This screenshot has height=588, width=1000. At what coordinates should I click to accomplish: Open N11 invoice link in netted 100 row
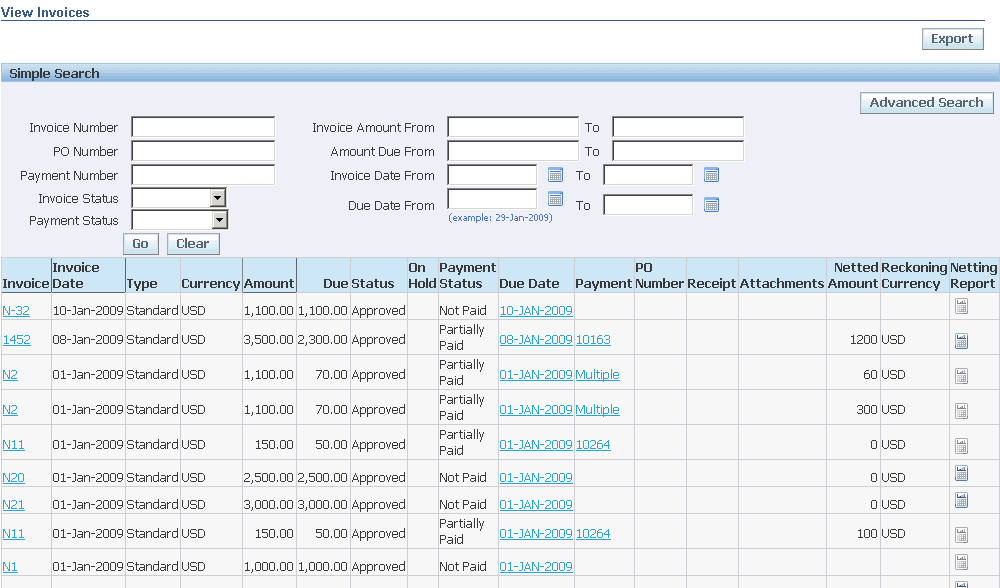pyautogui.click(x=13, y=533)
